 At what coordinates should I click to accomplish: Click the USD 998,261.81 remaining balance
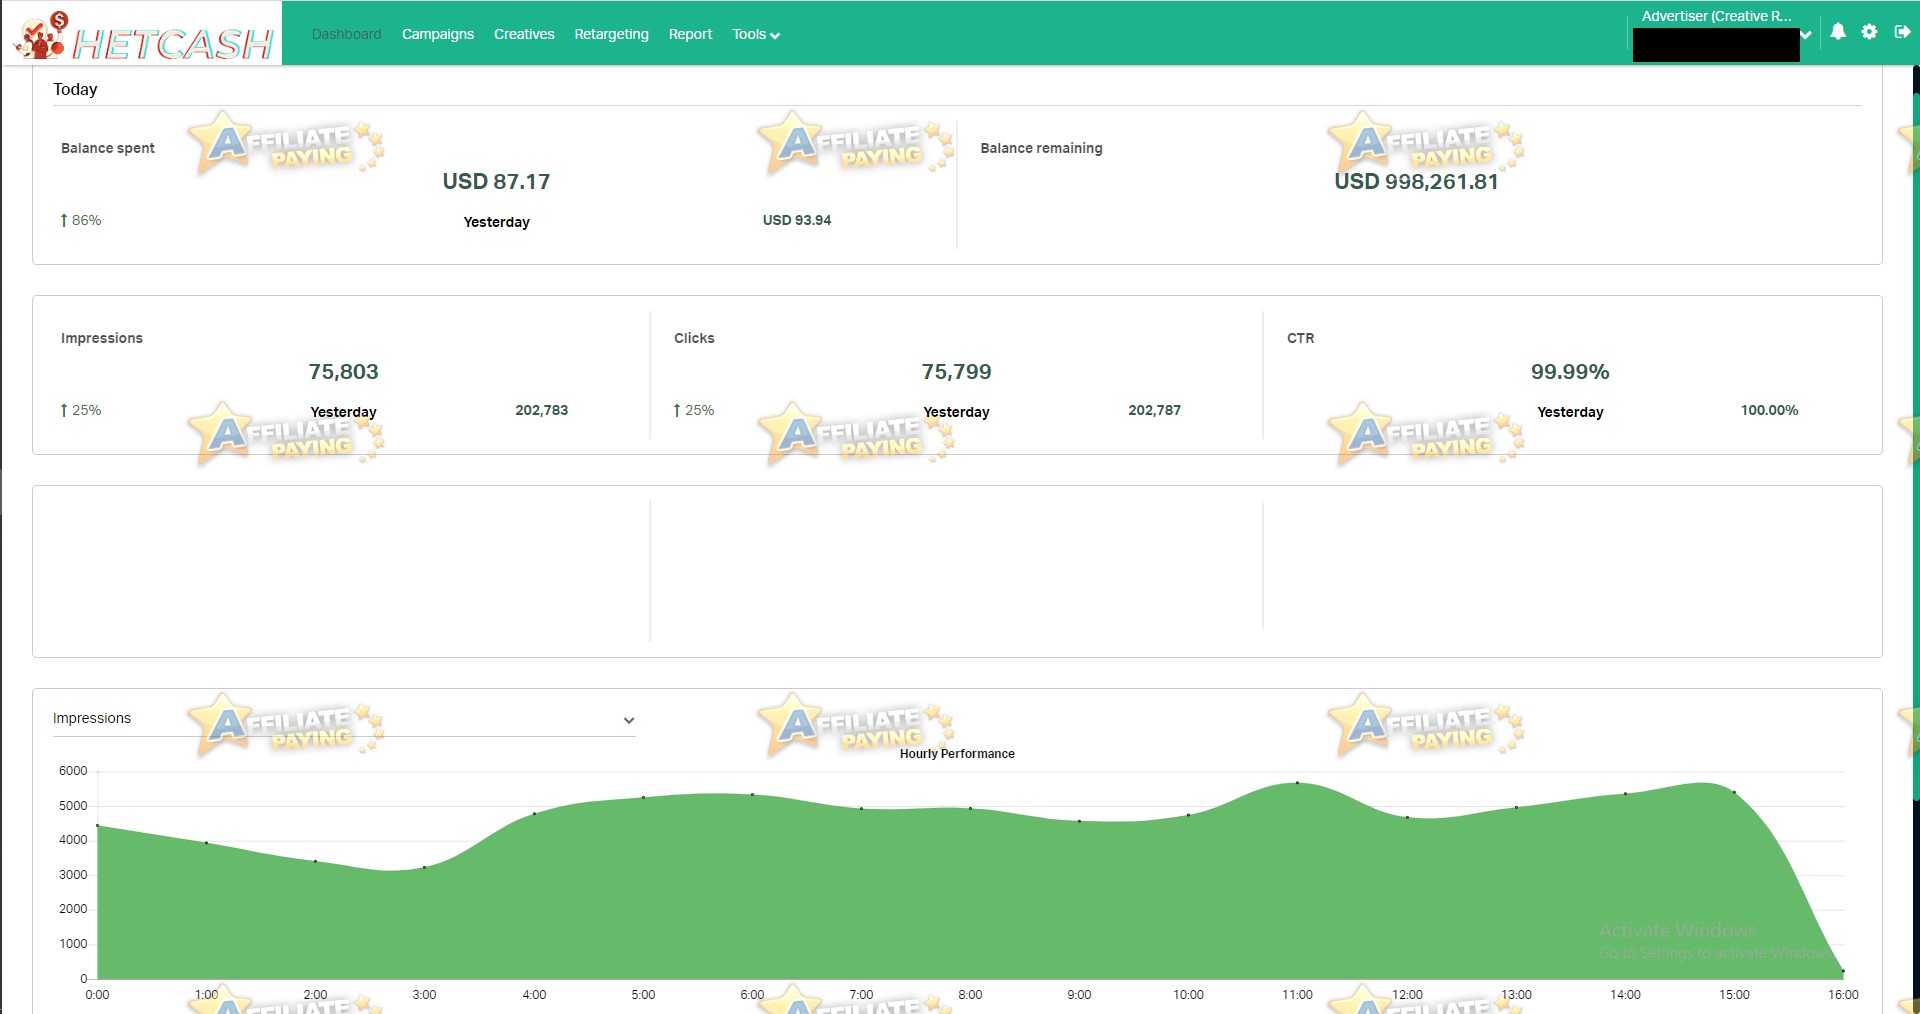coord(1416,182)
